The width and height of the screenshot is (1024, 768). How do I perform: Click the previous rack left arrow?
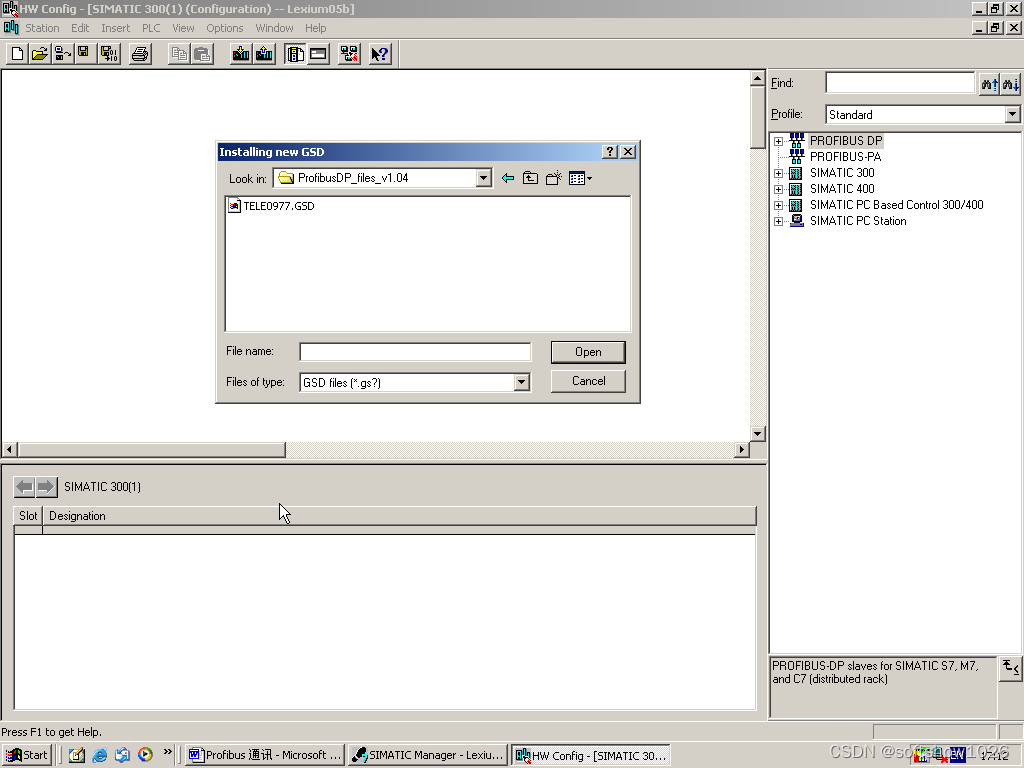(24, 487)
